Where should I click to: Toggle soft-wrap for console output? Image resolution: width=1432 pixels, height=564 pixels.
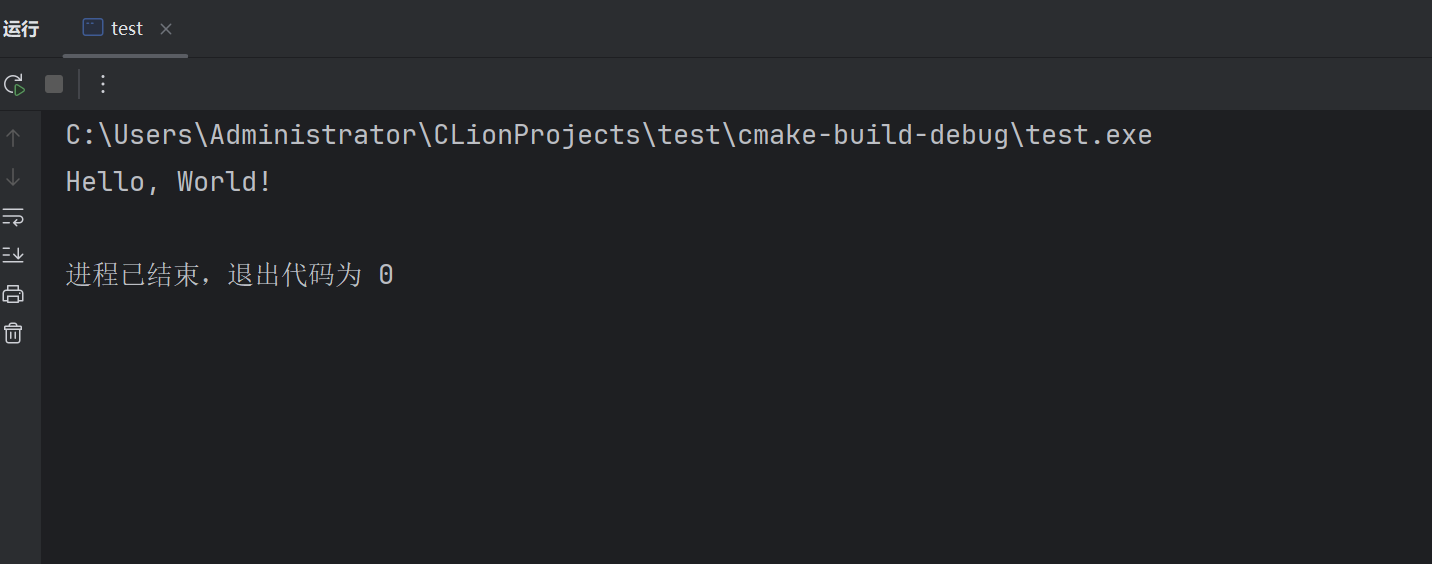tap(13, 217)
